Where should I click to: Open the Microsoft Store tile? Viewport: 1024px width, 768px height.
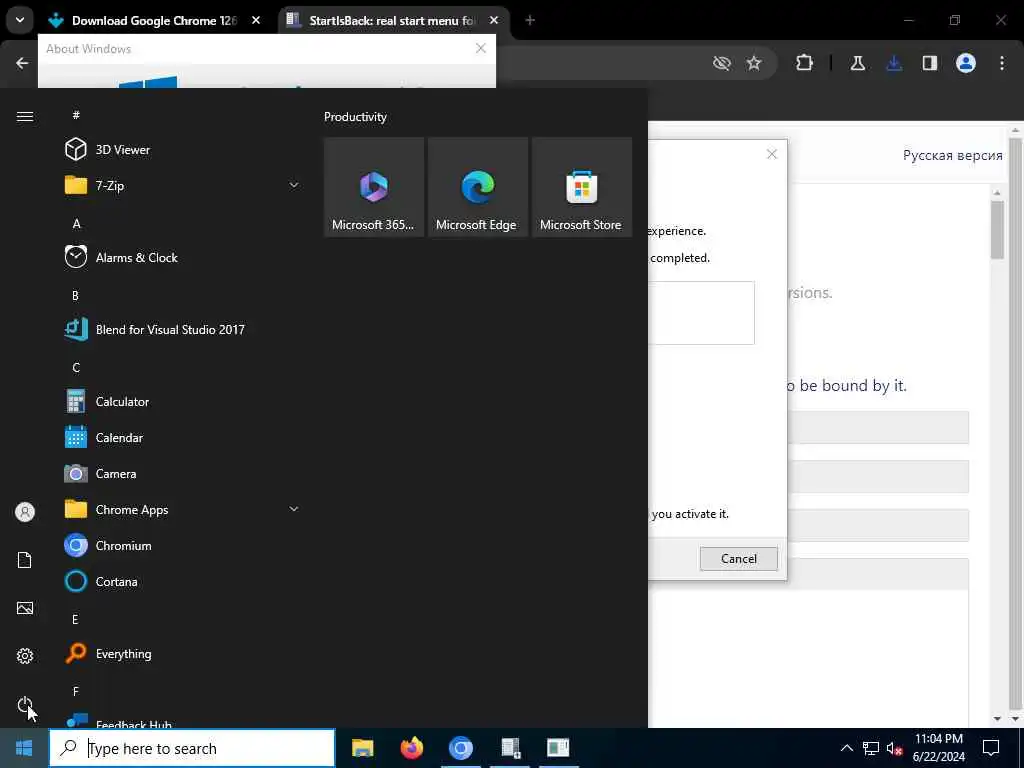click(581, 187)
